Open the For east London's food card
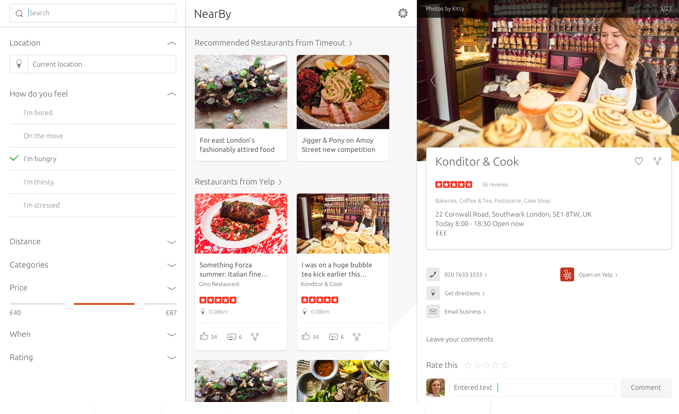 pos(241,108)
